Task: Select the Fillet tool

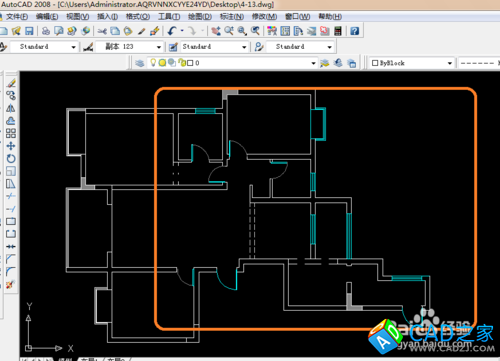Action: coord(11,272)
